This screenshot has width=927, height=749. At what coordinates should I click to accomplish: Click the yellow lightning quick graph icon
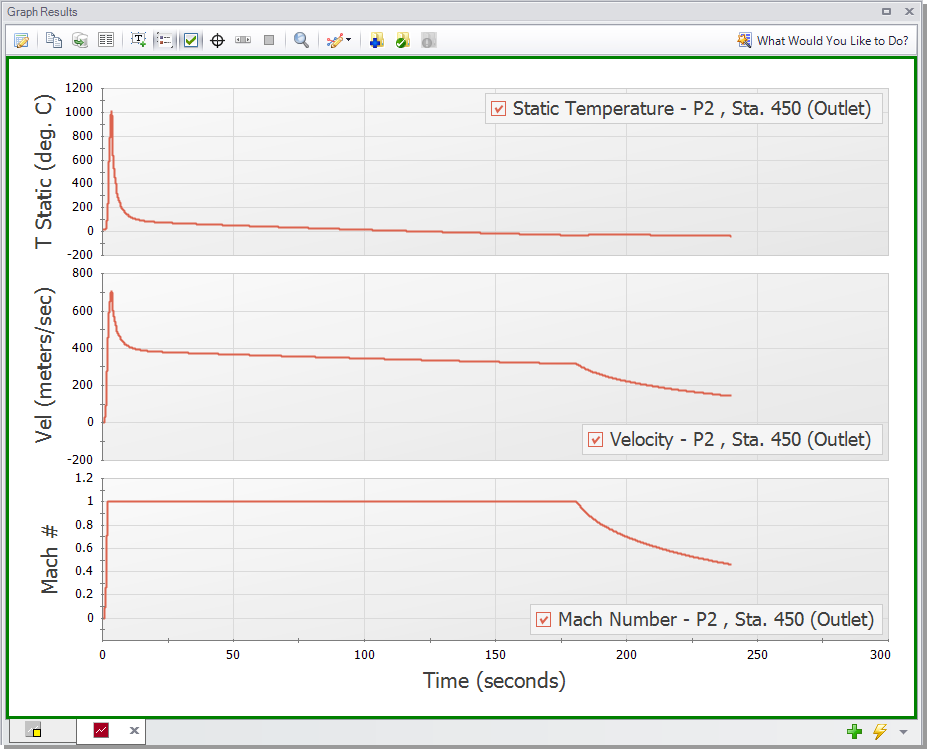click(879, 732)
